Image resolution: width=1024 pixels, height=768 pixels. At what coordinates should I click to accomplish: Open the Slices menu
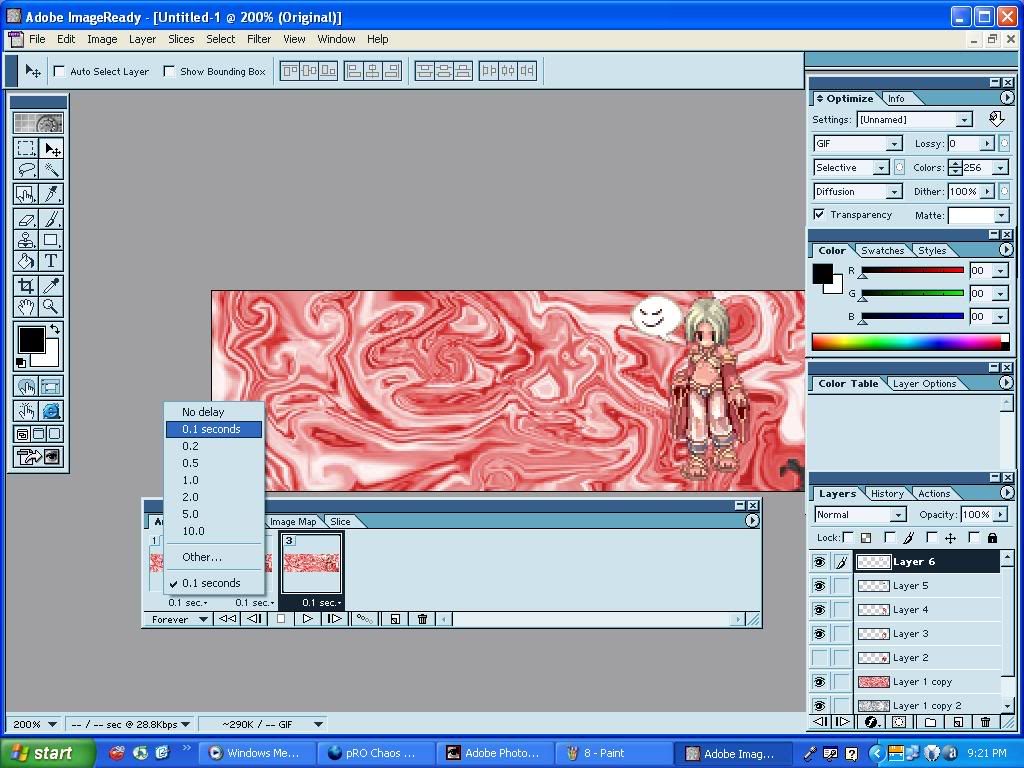click(x=181, y=39)
